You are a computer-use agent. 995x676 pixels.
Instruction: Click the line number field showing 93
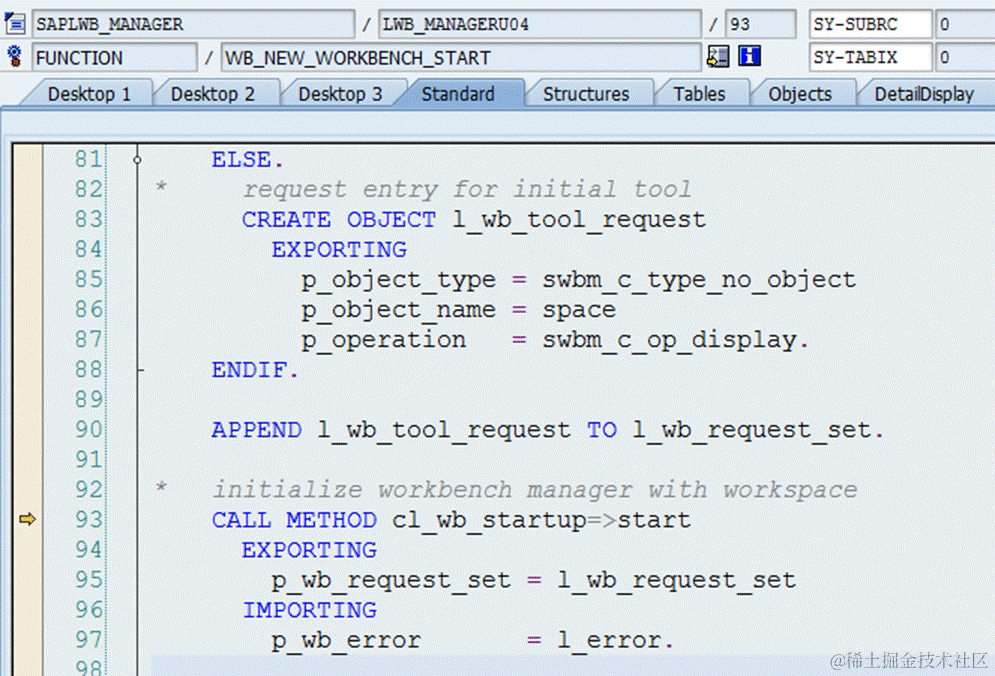pos(760,24)
